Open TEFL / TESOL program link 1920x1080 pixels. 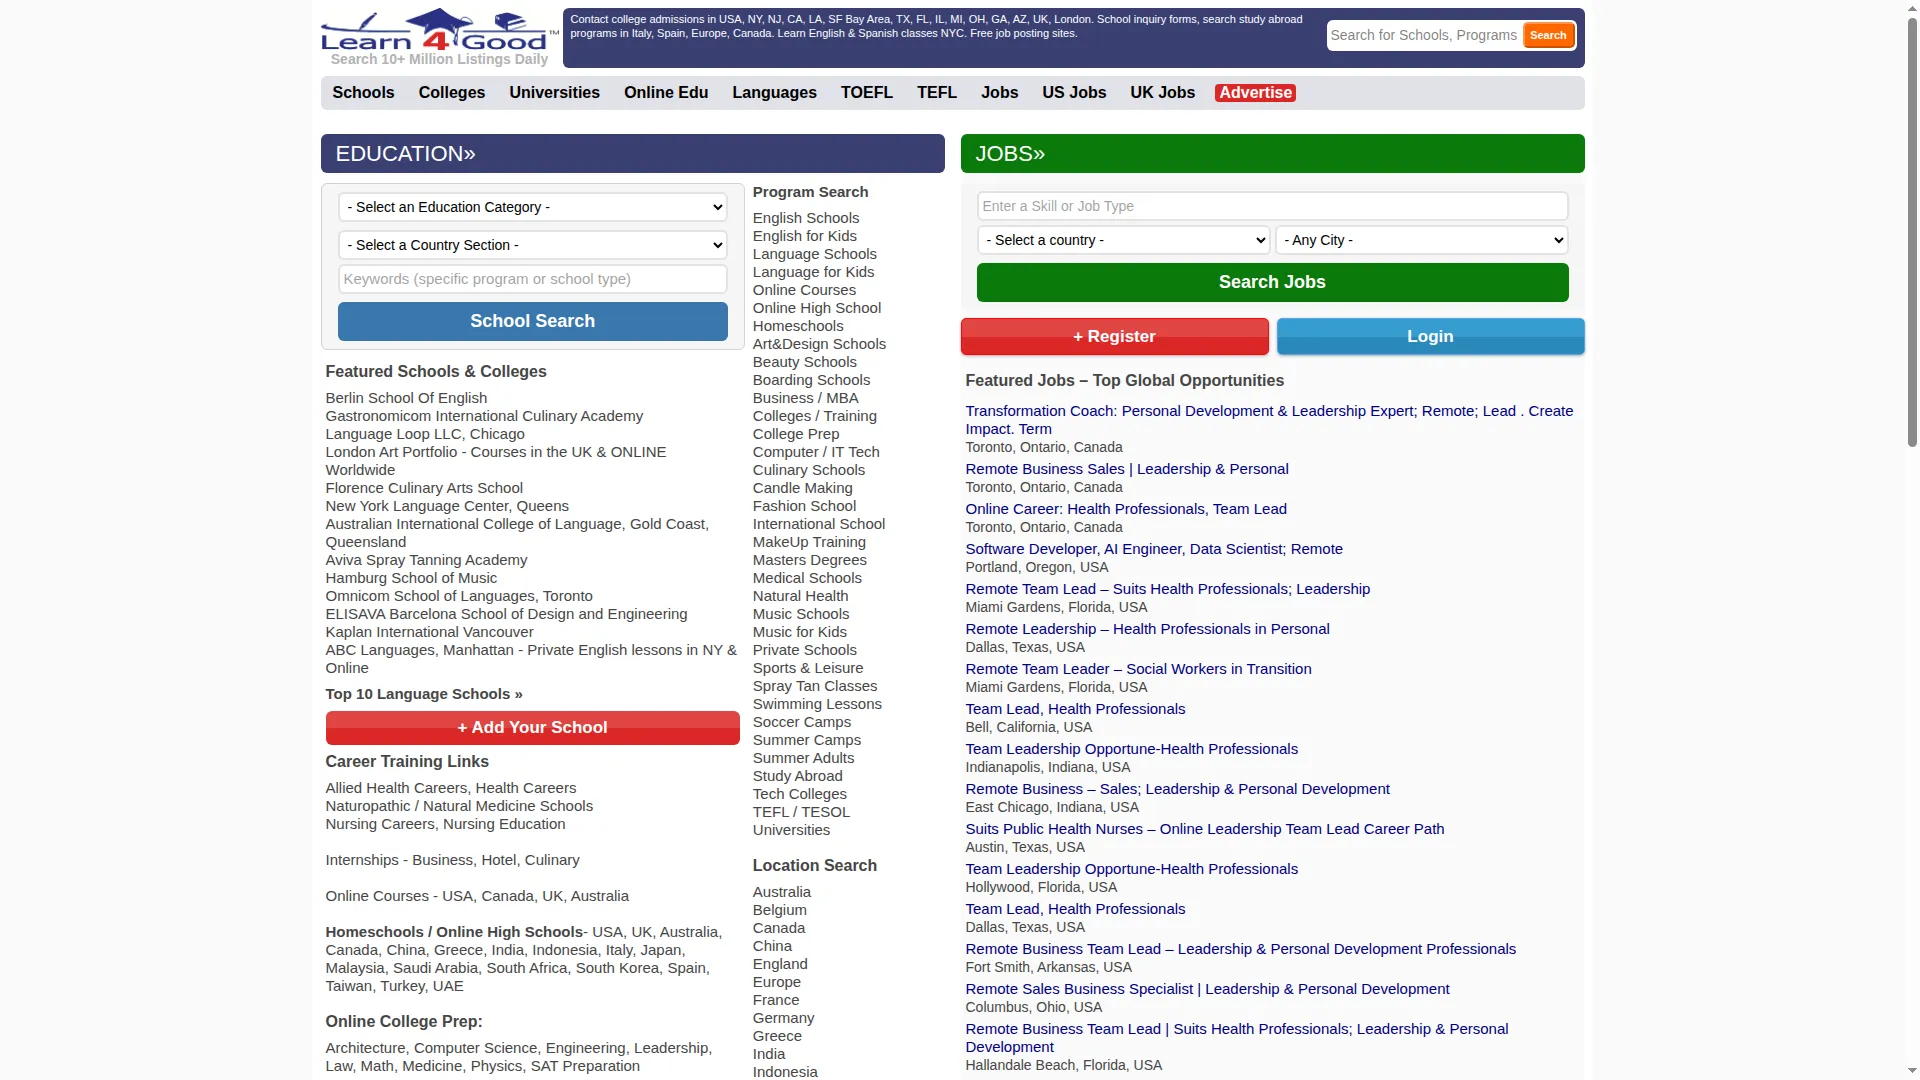[801, 812]
